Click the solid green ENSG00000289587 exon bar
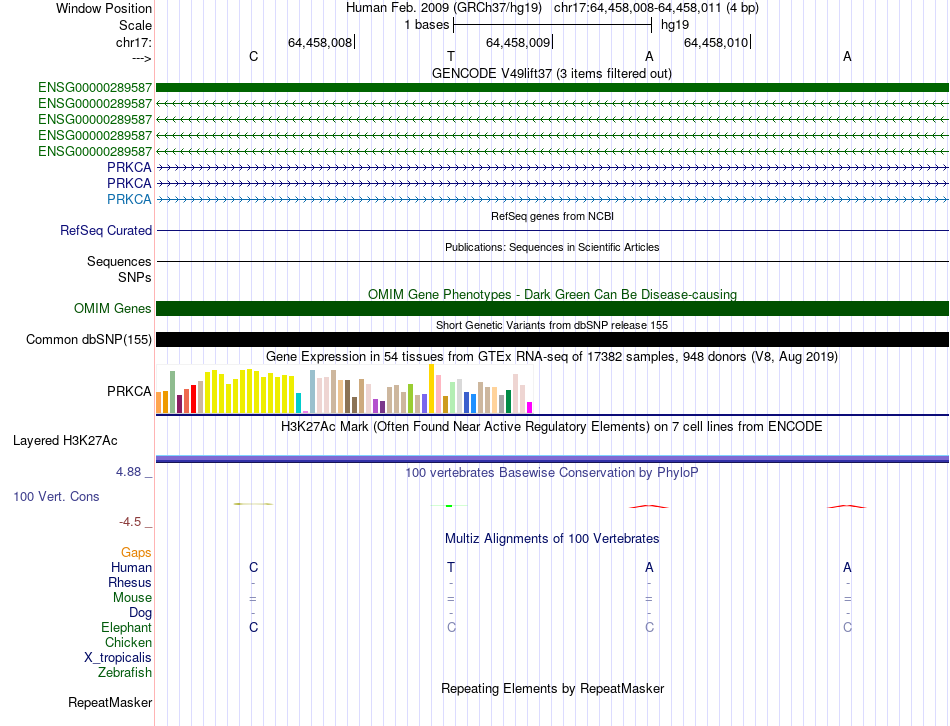The image size is (950, 726). point(552,87)
